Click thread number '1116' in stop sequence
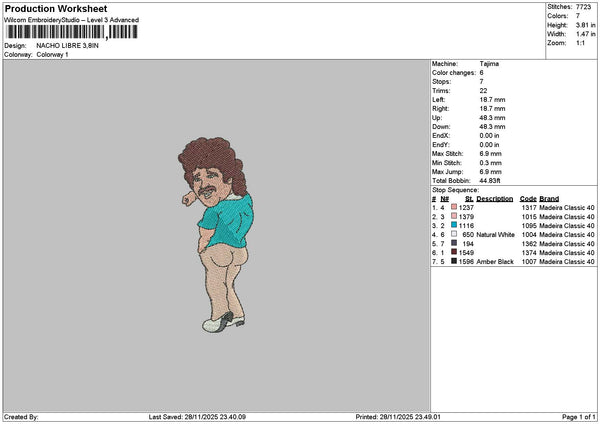600x424 pixels. click(x=466, y=226)
